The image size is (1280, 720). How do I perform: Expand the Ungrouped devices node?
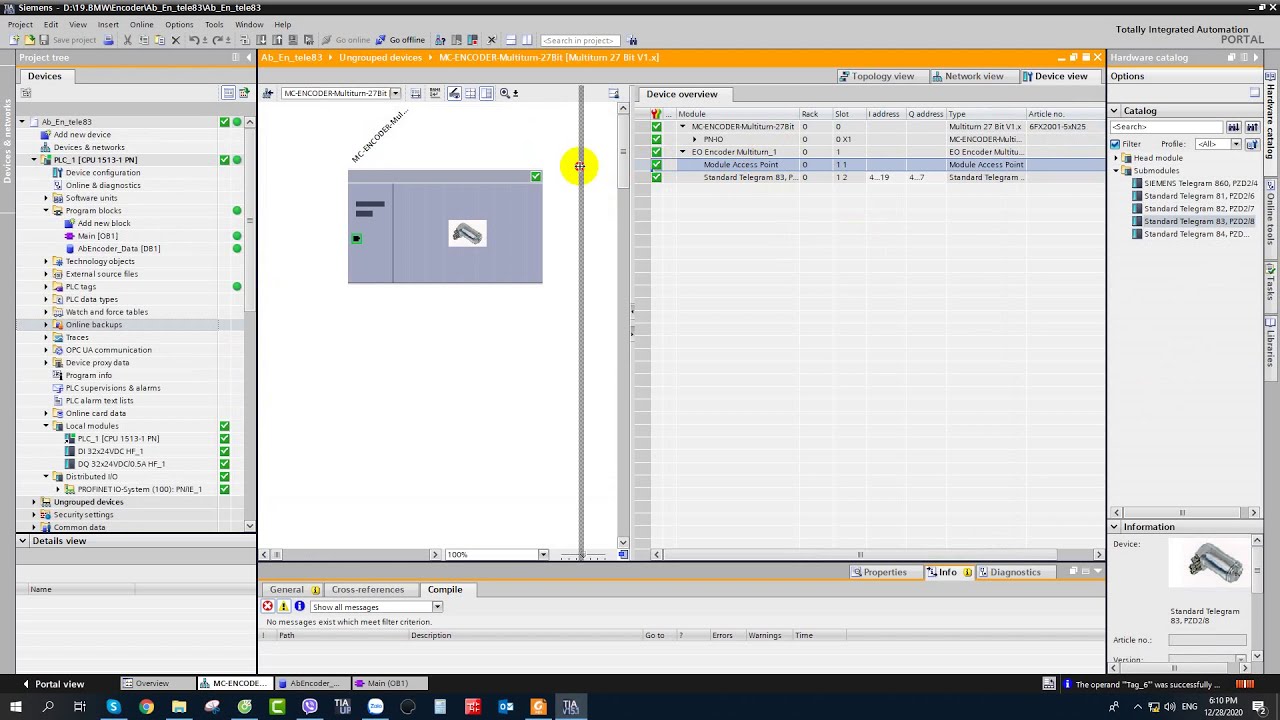(33, 502)
